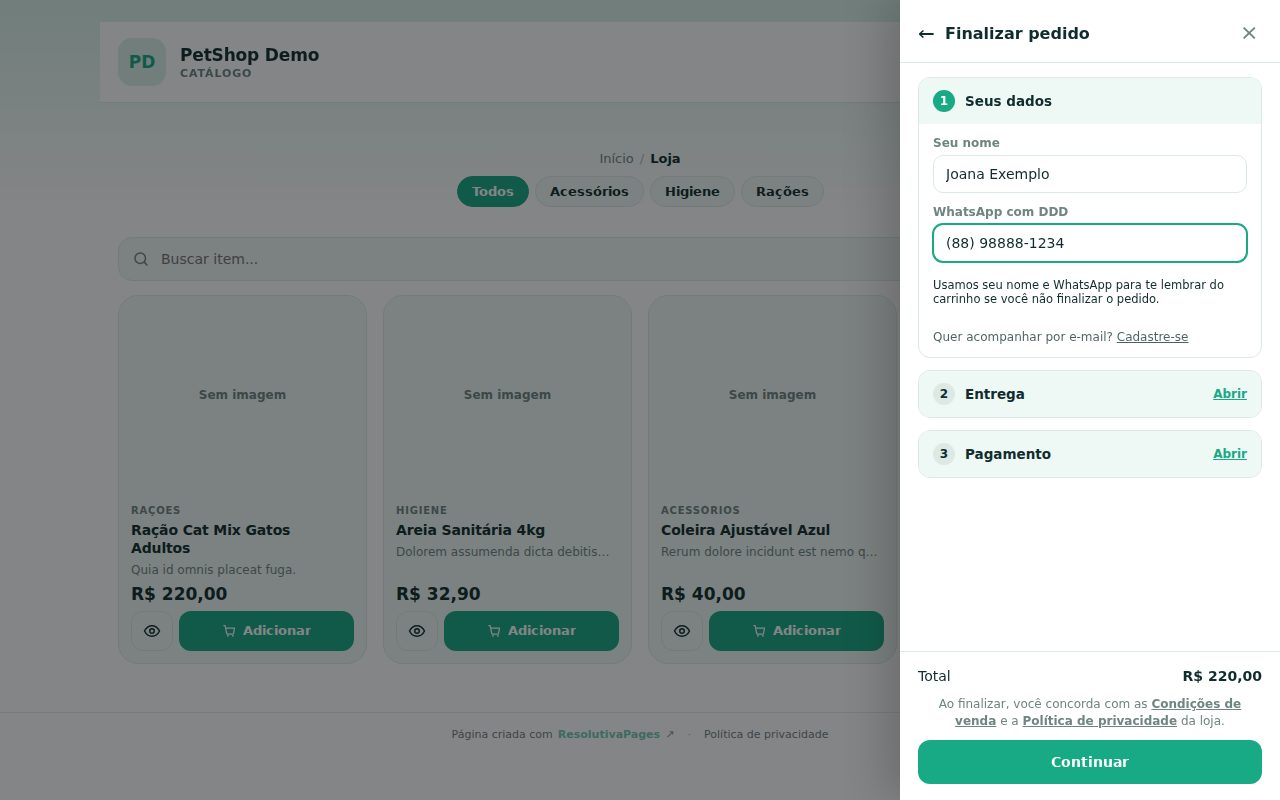
Task: Open the ResolutivaPages footer link
Action: (616, 734)
